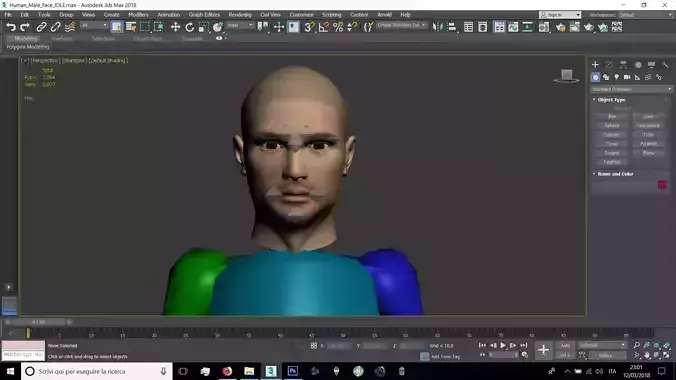The height and width of the screenshot is (380, 676).
Task: Toggle the Ribbon display icon
Action: (499, 27)
